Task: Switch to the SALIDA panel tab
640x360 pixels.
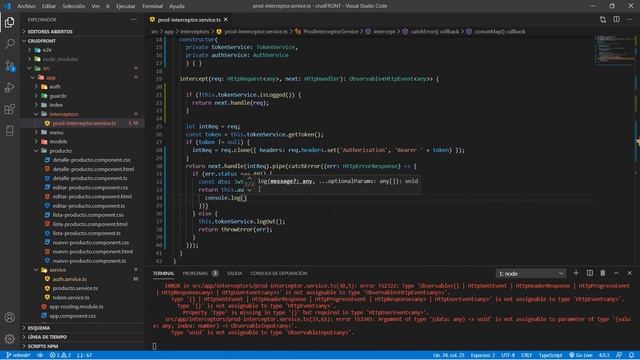Action: click(x=234, y=273)
